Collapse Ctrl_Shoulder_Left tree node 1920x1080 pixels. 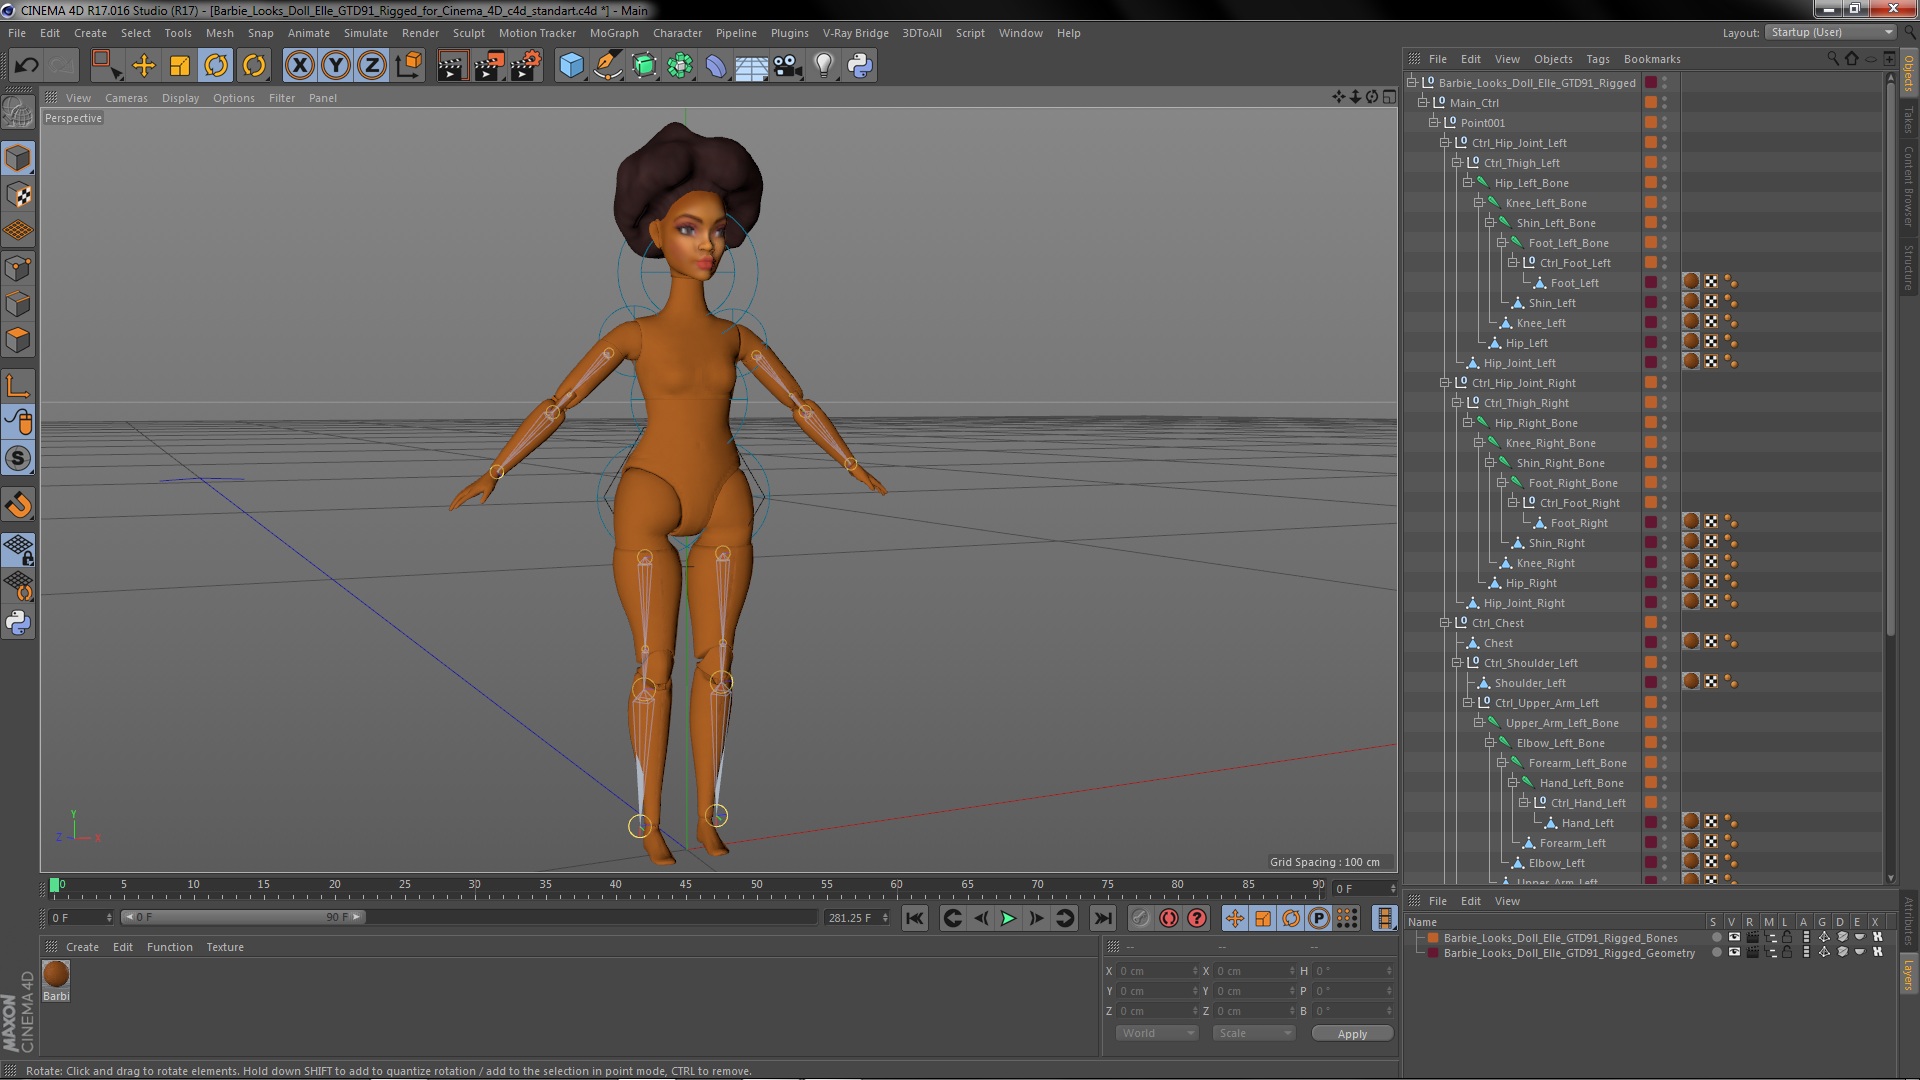1456,663
